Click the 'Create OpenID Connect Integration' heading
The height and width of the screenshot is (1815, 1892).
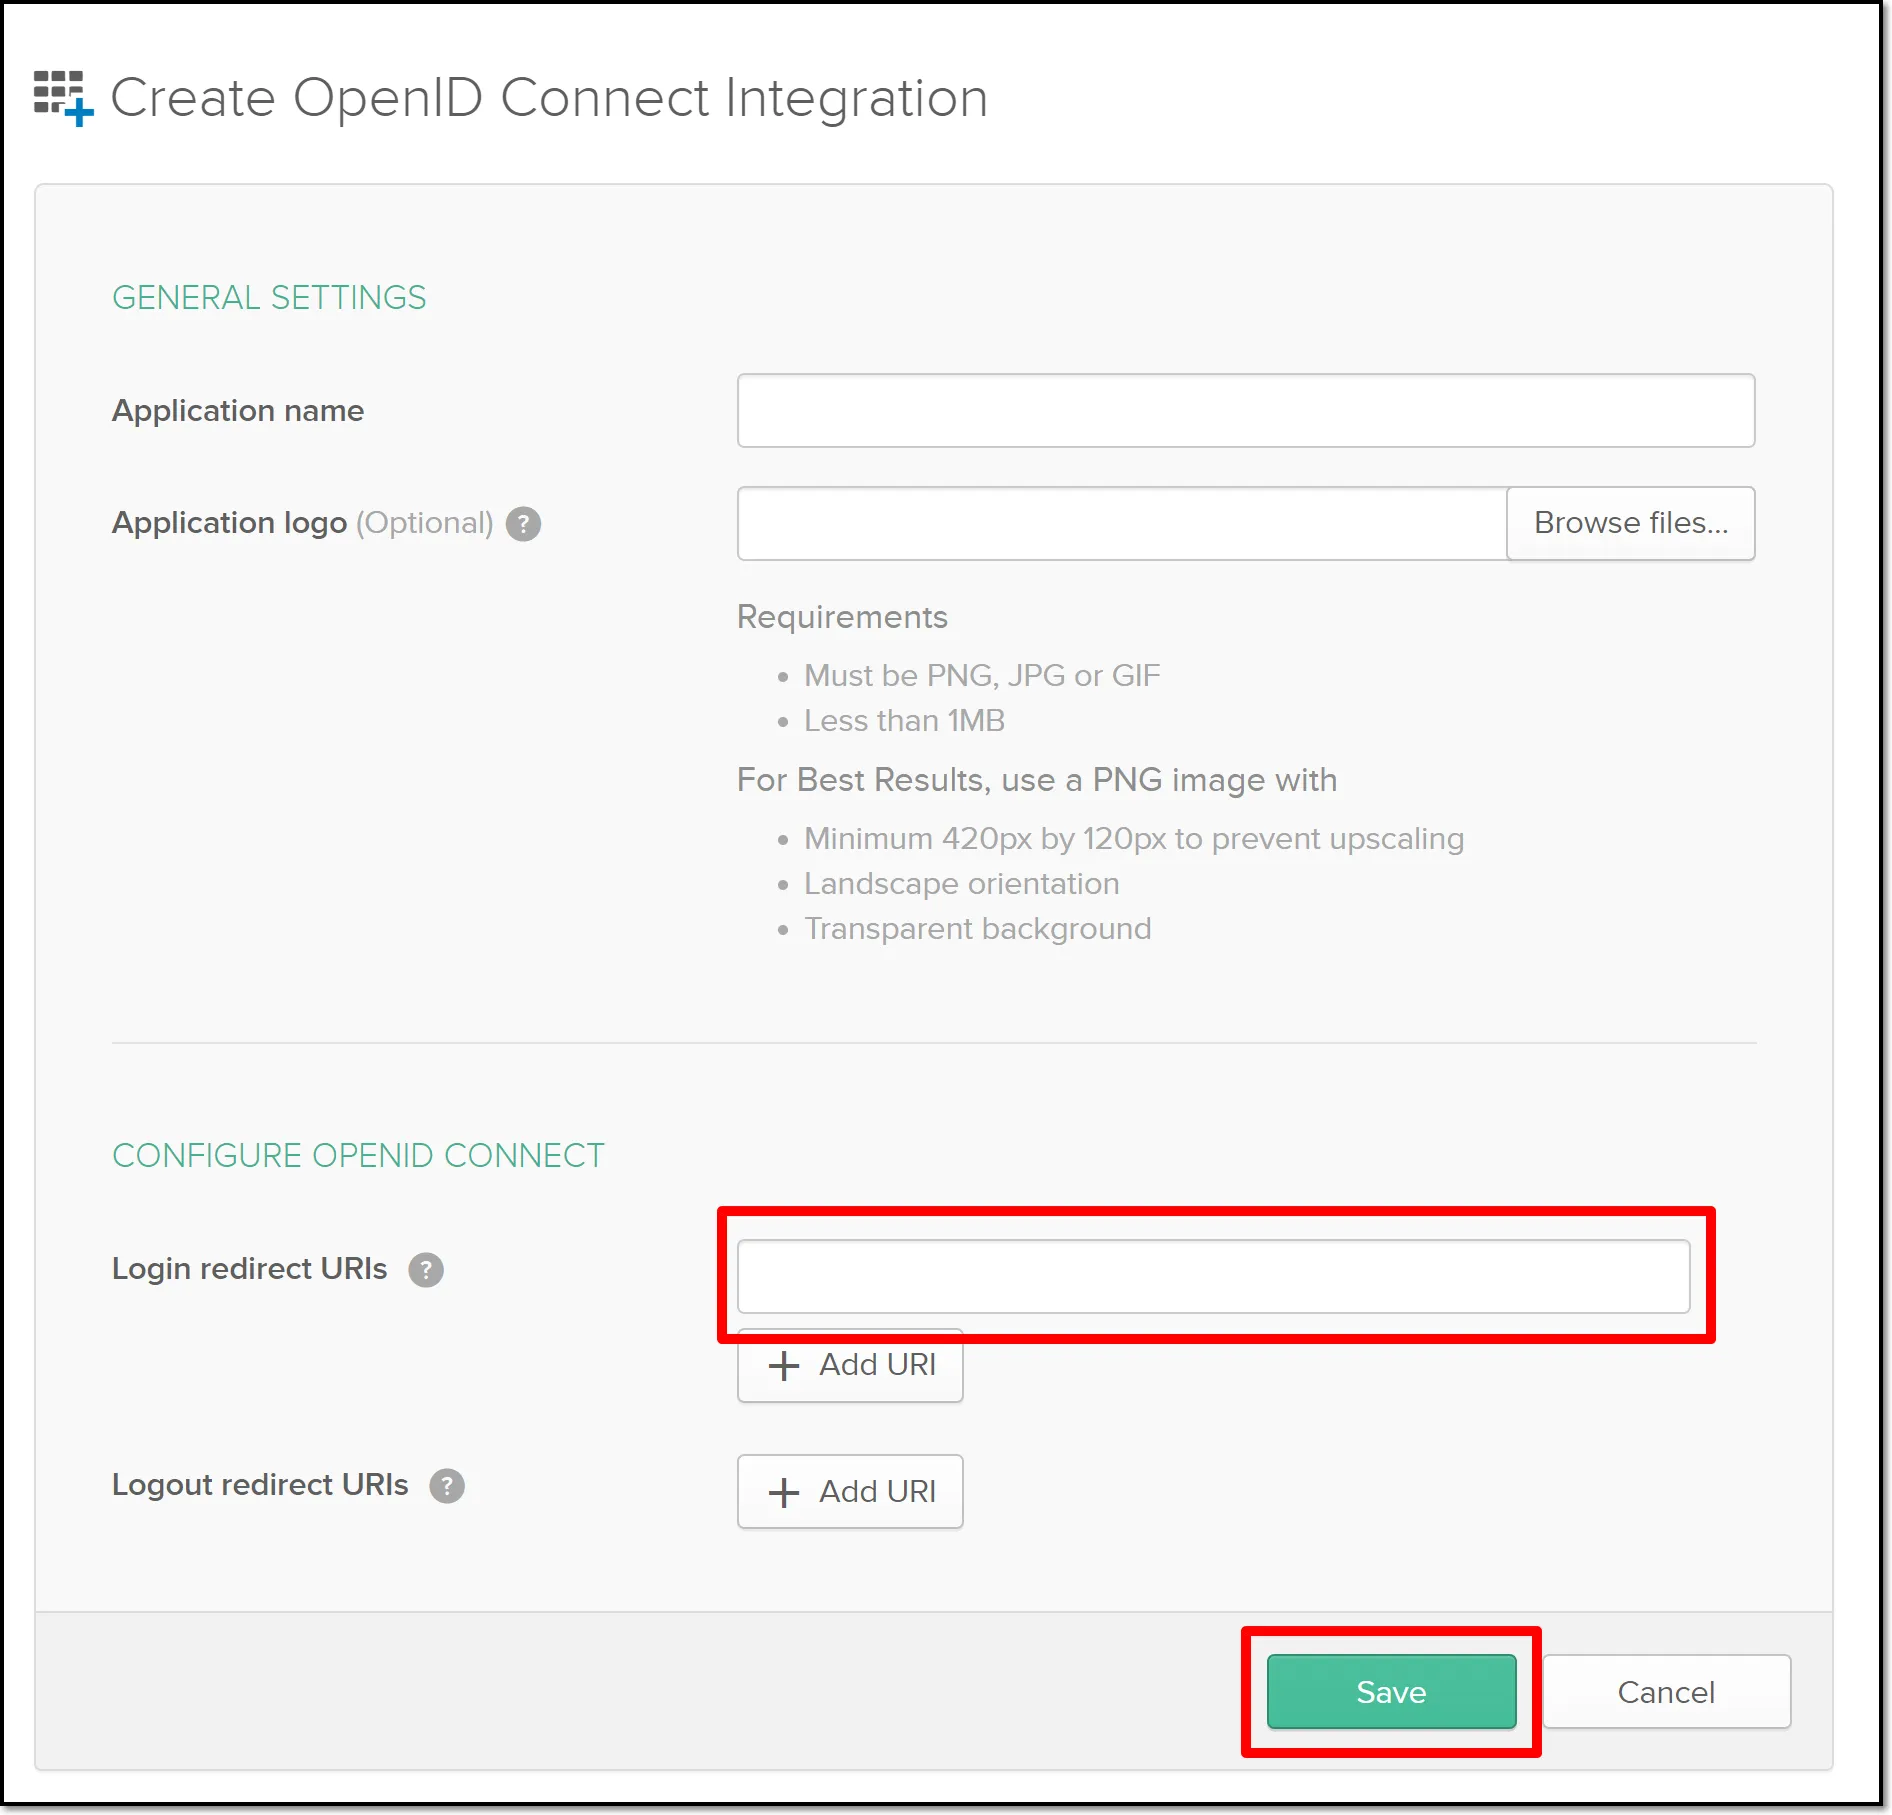tap(549, 98)
